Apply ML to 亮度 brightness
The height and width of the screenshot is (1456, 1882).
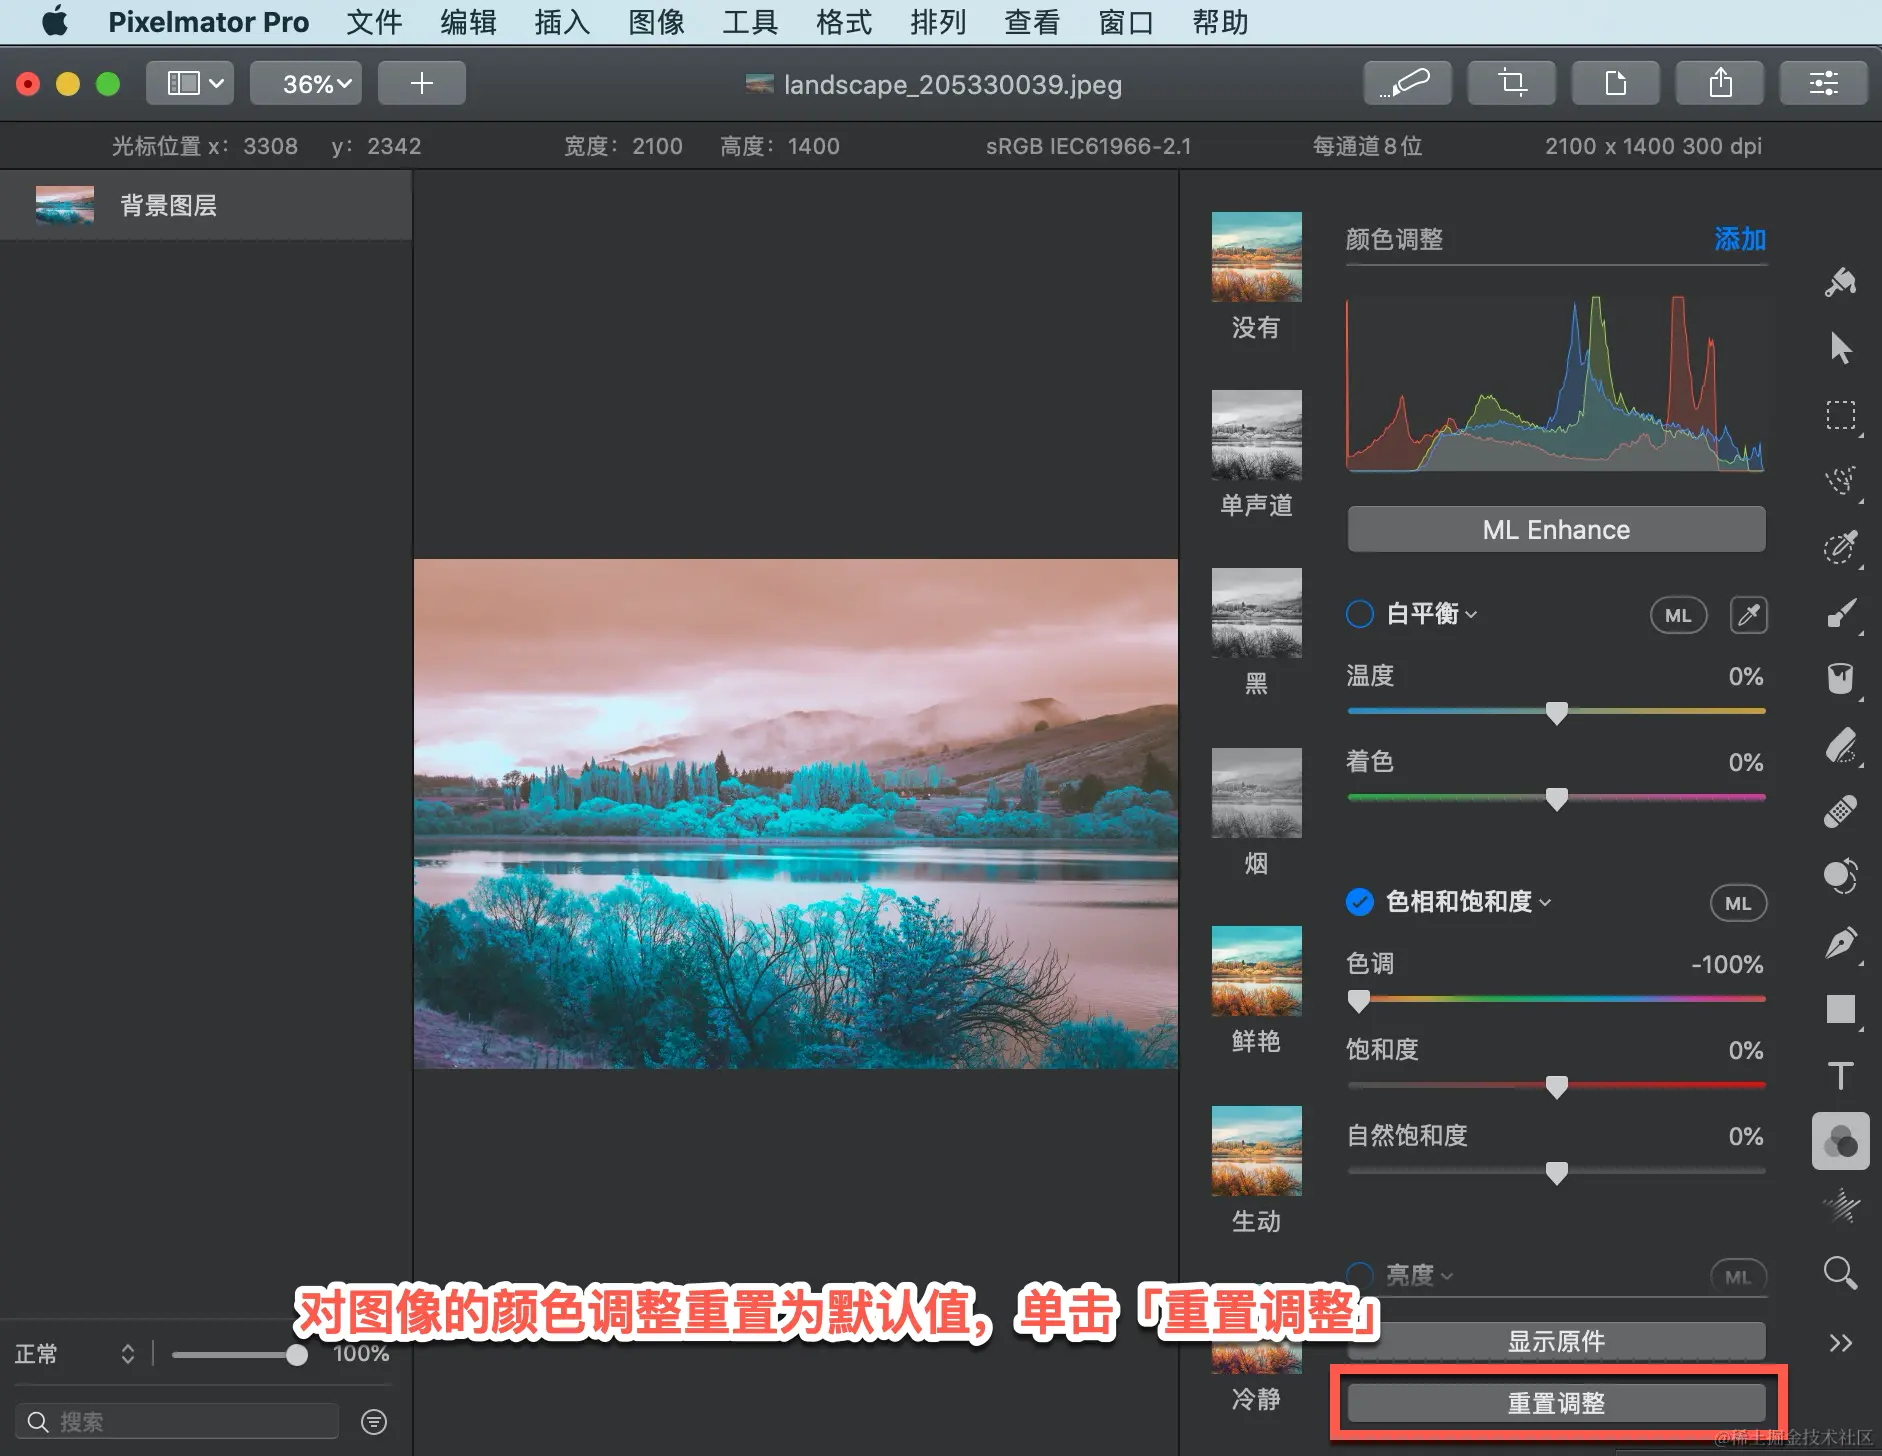(x=1738, y=1277)
